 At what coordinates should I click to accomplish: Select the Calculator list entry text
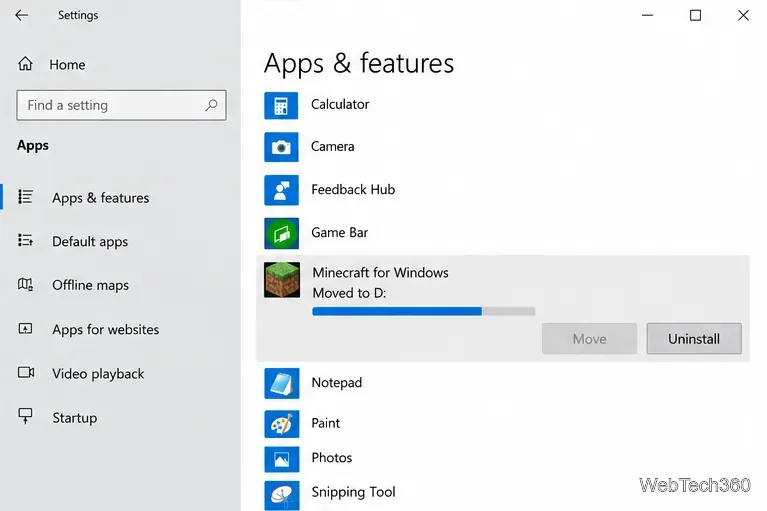[340, 104]
